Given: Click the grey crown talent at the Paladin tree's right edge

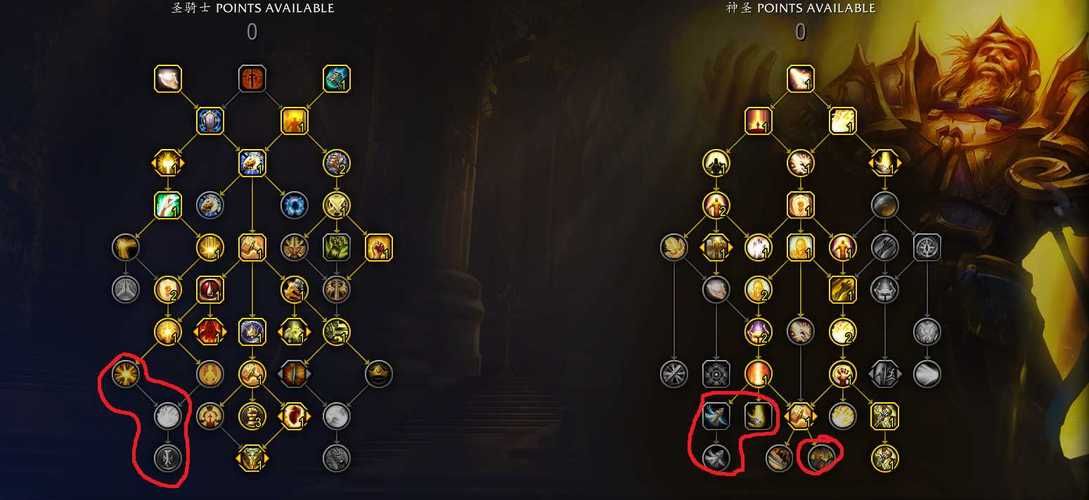Looking at the screenshot, I should (x=379, y=374).
